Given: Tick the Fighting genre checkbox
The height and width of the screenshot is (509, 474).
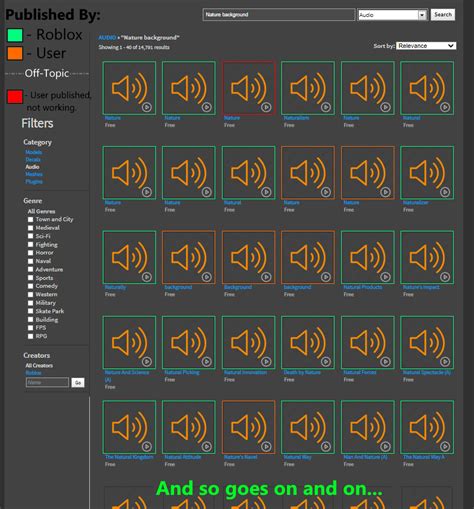Looking at the screenshot, I should [x=30, y=245].
